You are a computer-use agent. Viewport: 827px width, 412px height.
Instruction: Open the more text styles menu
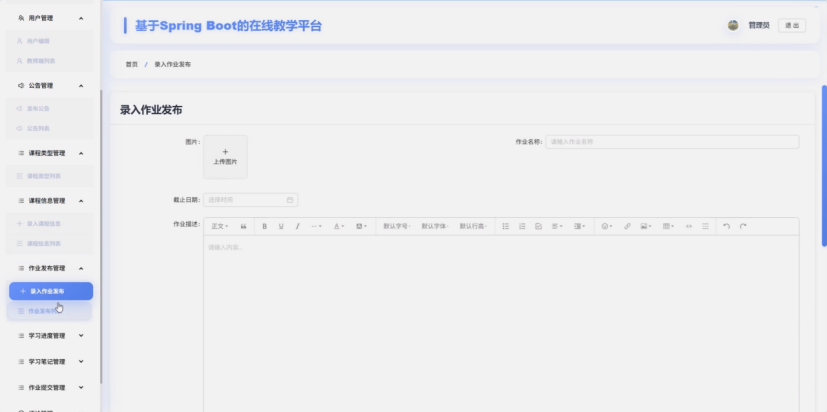click(x=316, y=226)
